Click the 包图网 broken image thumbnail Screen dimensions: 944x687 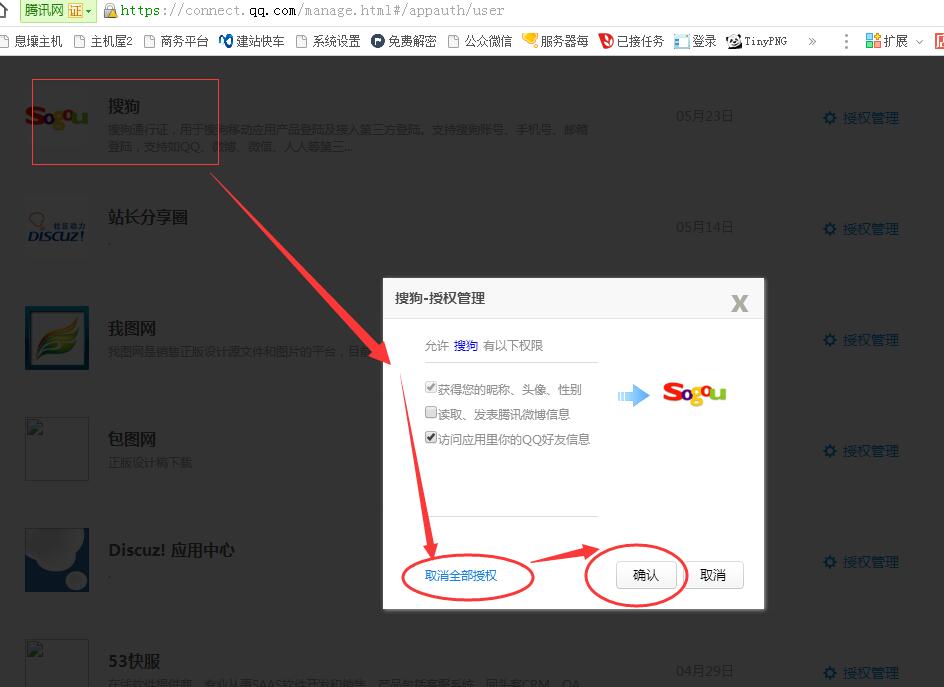pyautogui.click(x=57, y=449)
